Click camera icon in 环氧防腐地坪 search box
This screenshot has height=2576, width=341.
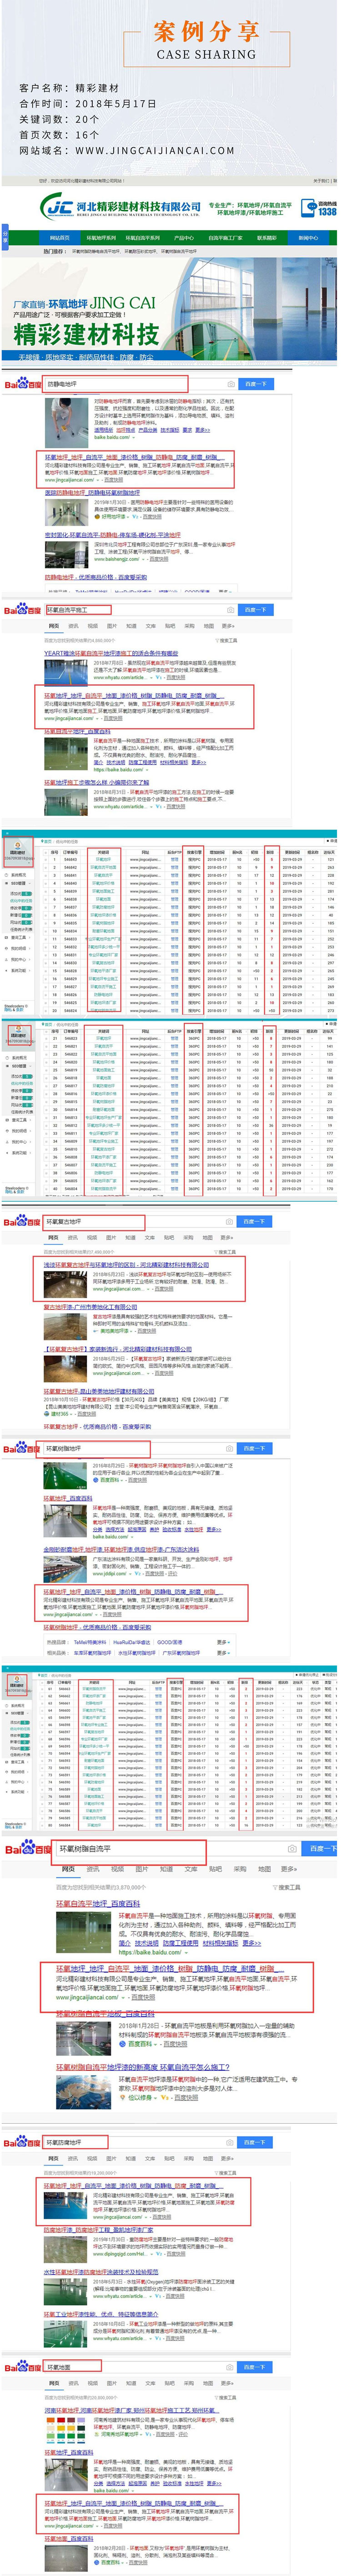click(x=230, y=2142)
